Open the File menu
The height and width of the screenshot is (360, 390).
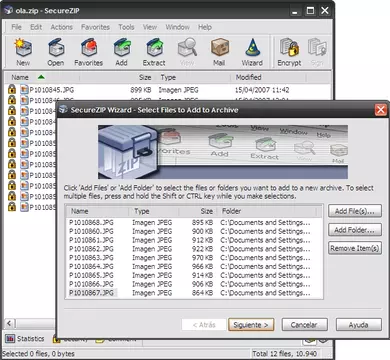tap(16, 27)
